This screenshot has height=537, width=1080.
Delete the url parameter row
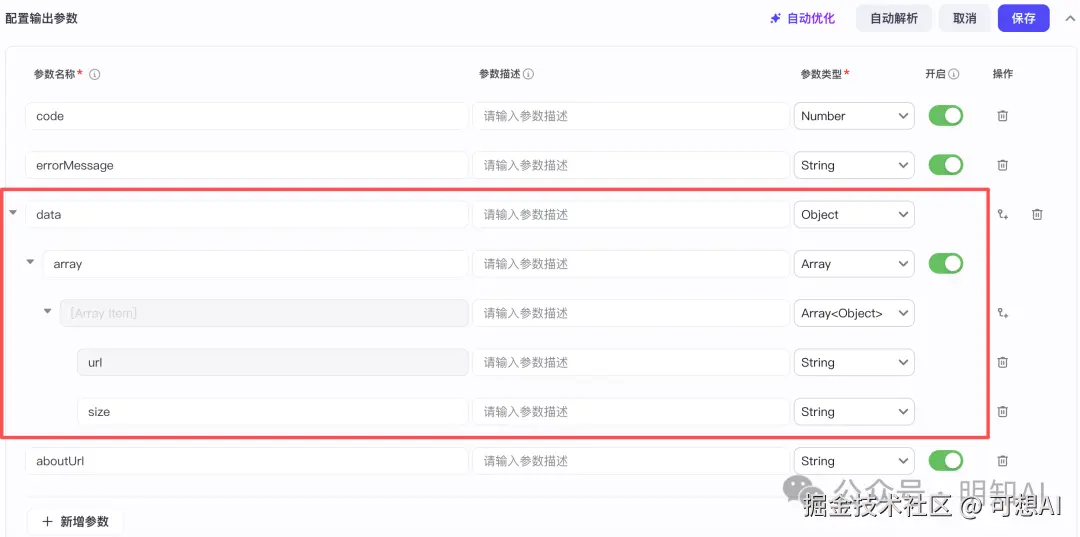click(x=1002, y=362)
